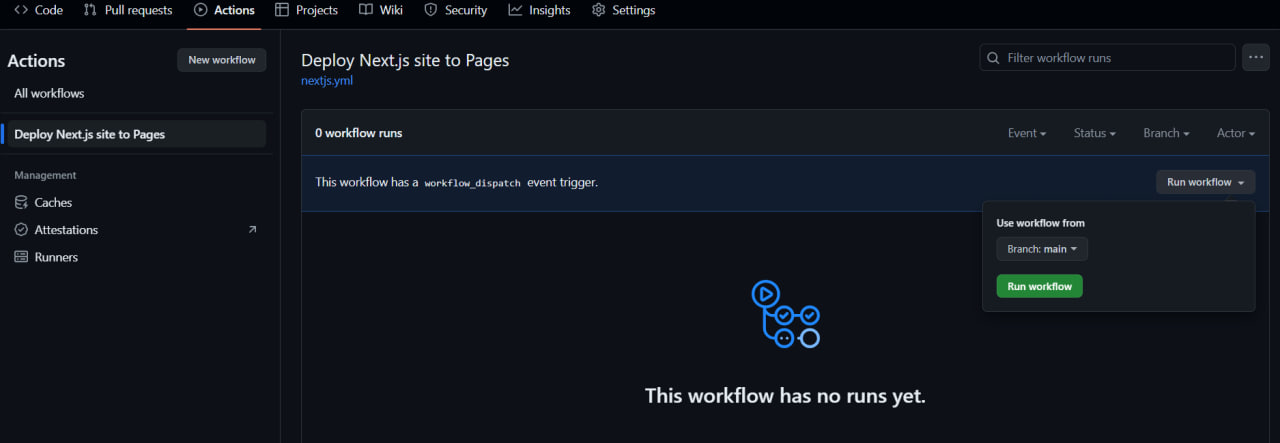Open the three-dots workflow options menu
This screenshot has height=443, width=1280.
(x=1256, y=58)
